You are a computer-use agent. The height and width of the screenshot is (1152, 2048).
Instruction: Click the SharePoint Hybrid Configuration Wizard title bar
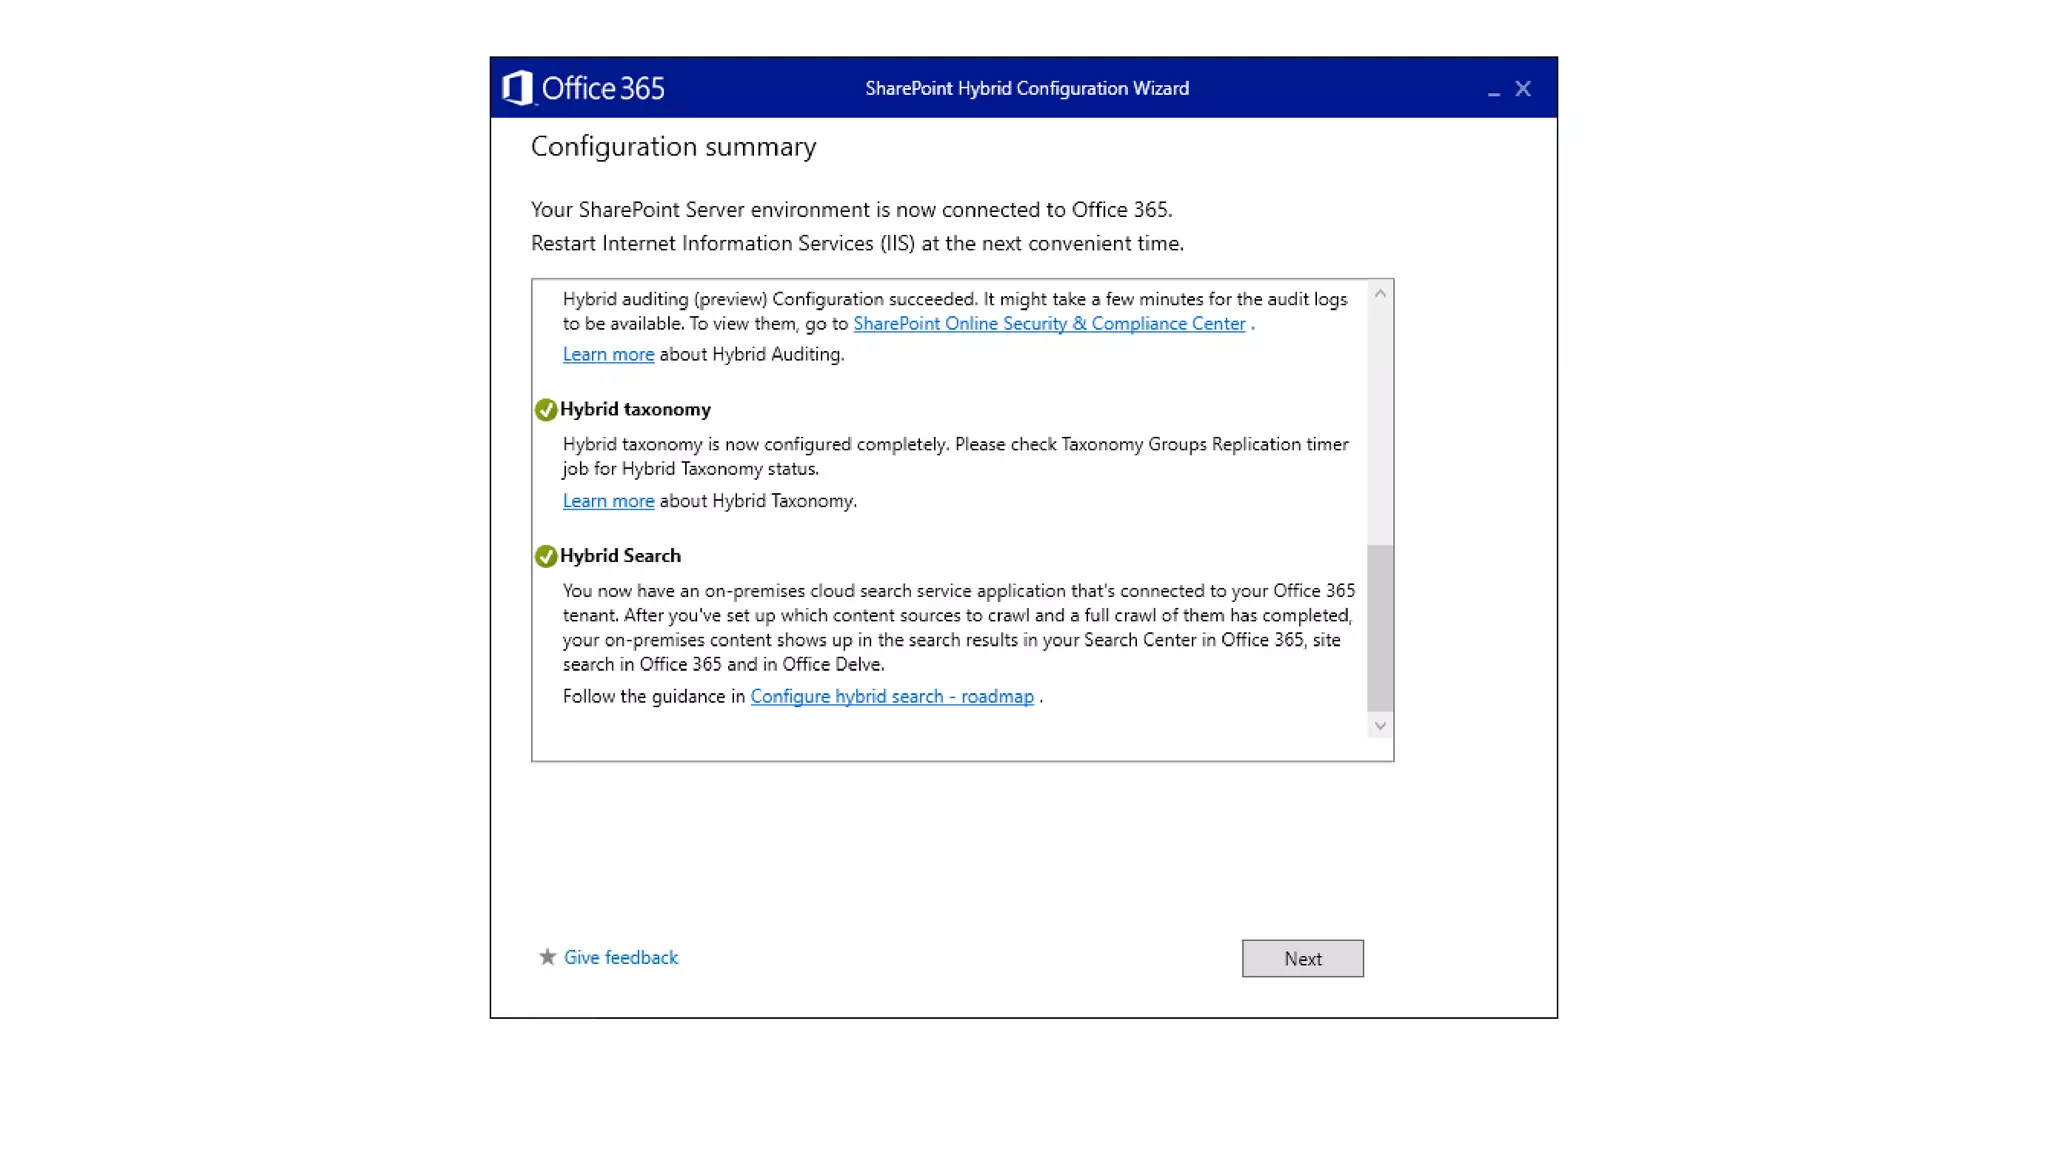(1026, 88)
